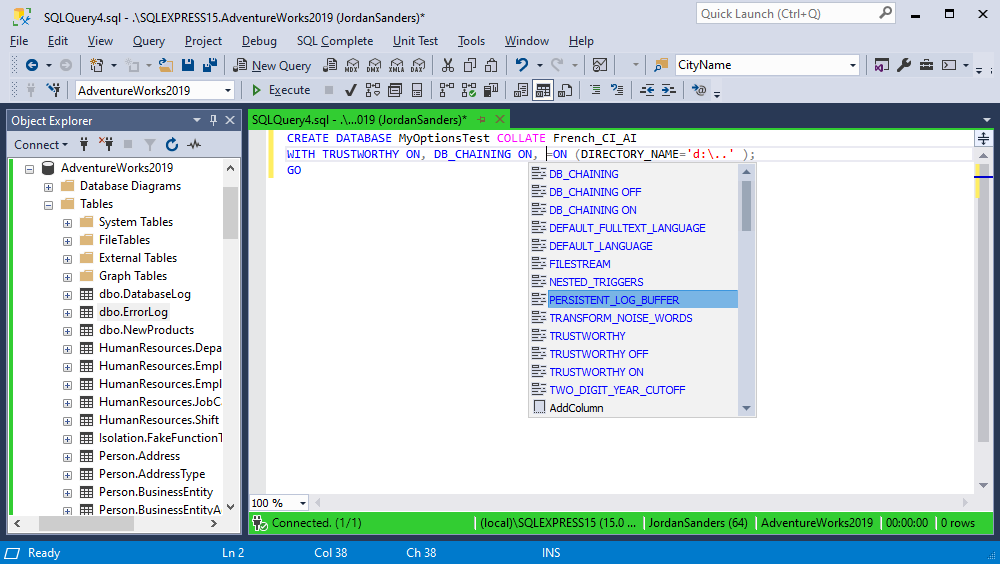Expand the dbo.ErrorLog table node
Viewport: 1000px width, 564px height.
[x=67, y=313]
